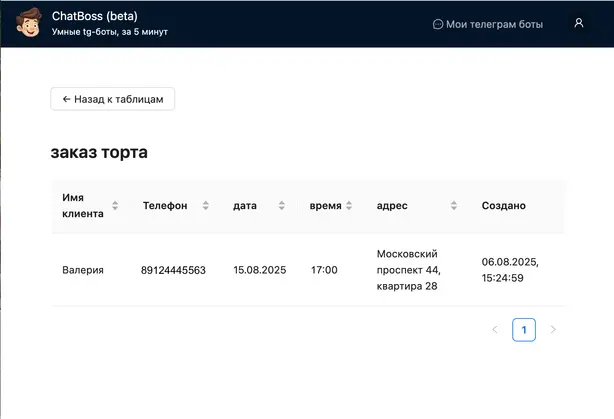Click created timestamp 06.08.2025, 15:24:59
Viewport: 614px width, 419px height.
(510, 270)
